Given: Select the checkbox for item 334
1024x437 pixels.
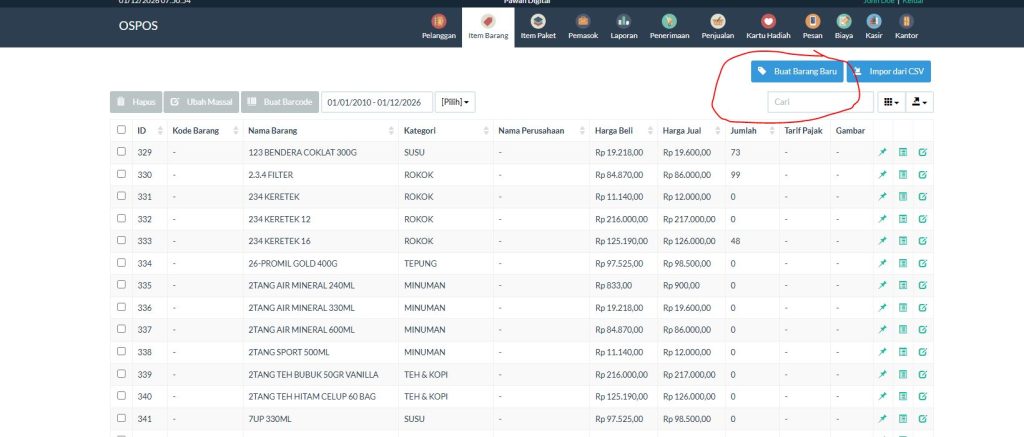Looking at the screenshot, I should click(x=122, y=263).
